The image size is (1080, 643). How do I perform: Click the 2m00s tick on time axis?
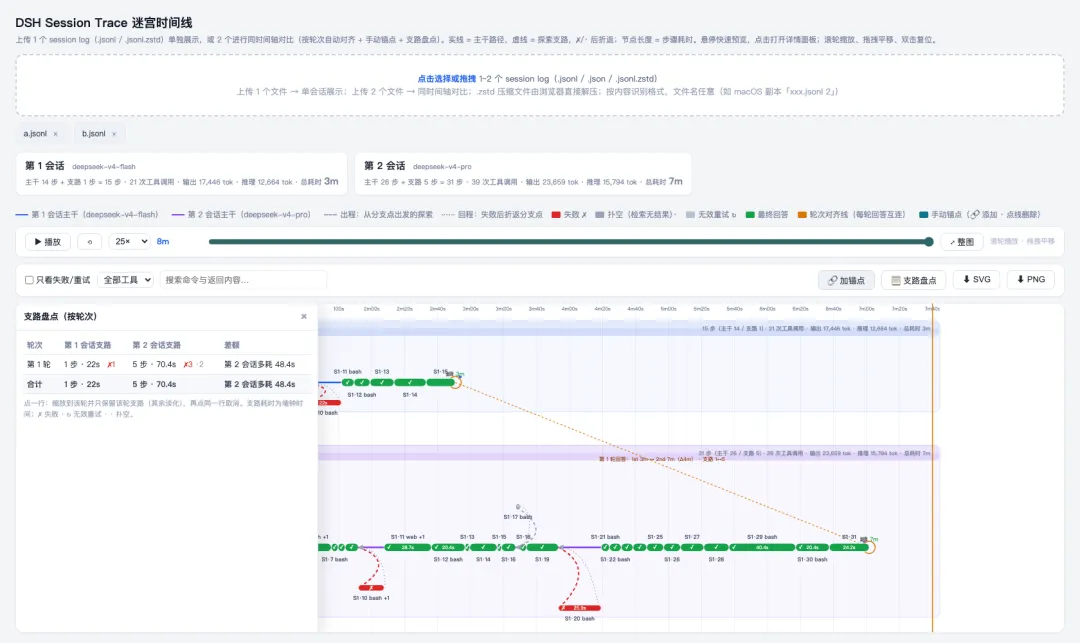point(371,309)
